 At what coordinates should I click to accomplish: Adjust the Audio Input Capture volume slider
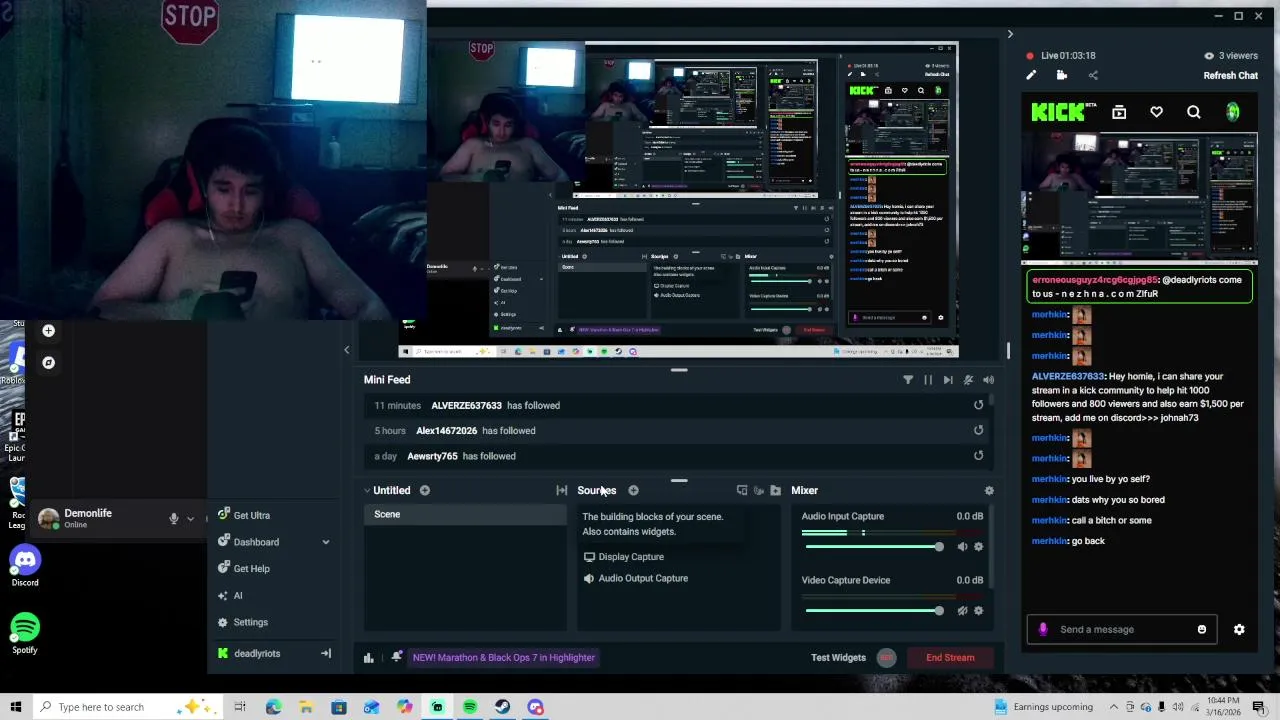coord(873,546)
